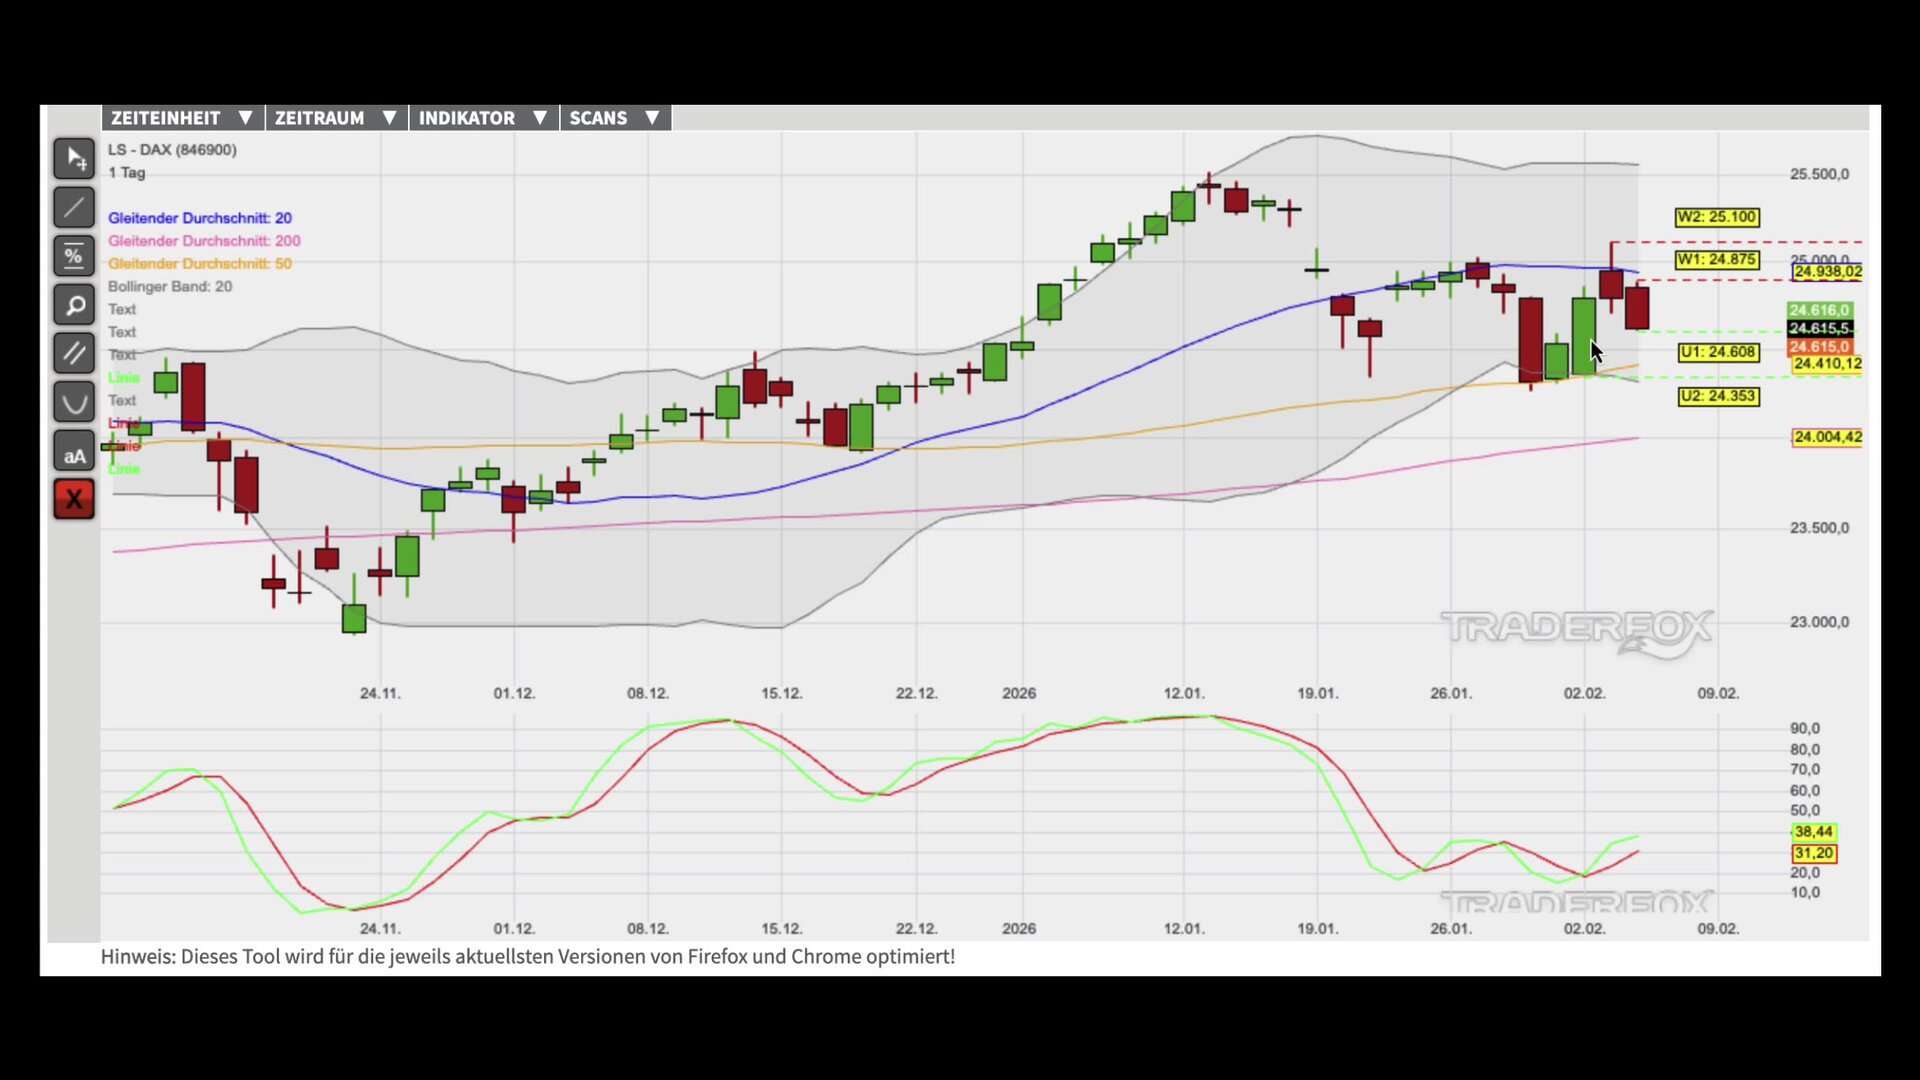This screenshot has width=1920, height=1080.
Task: Select the cursor pointer tool
Action: coord(74,159)
